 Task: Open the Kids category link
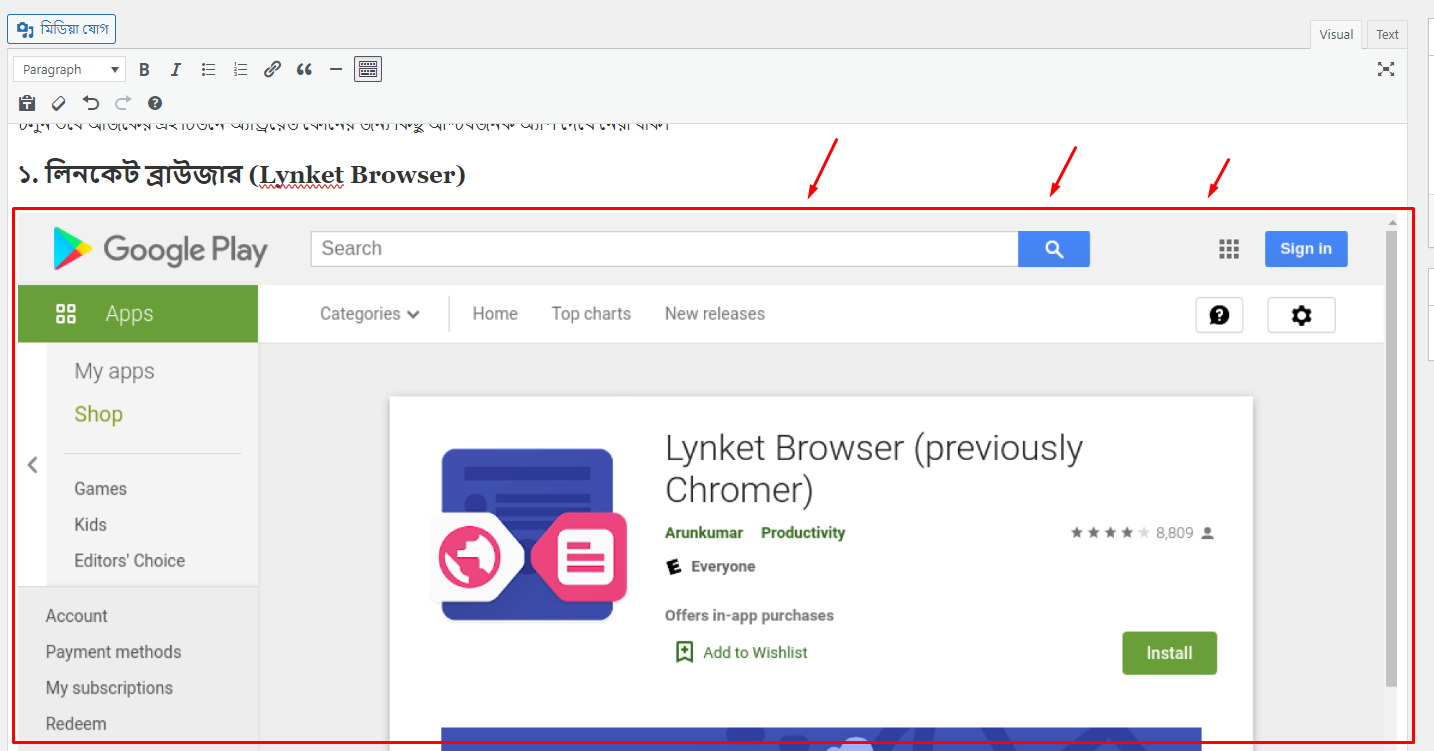(x=90, y=525)
